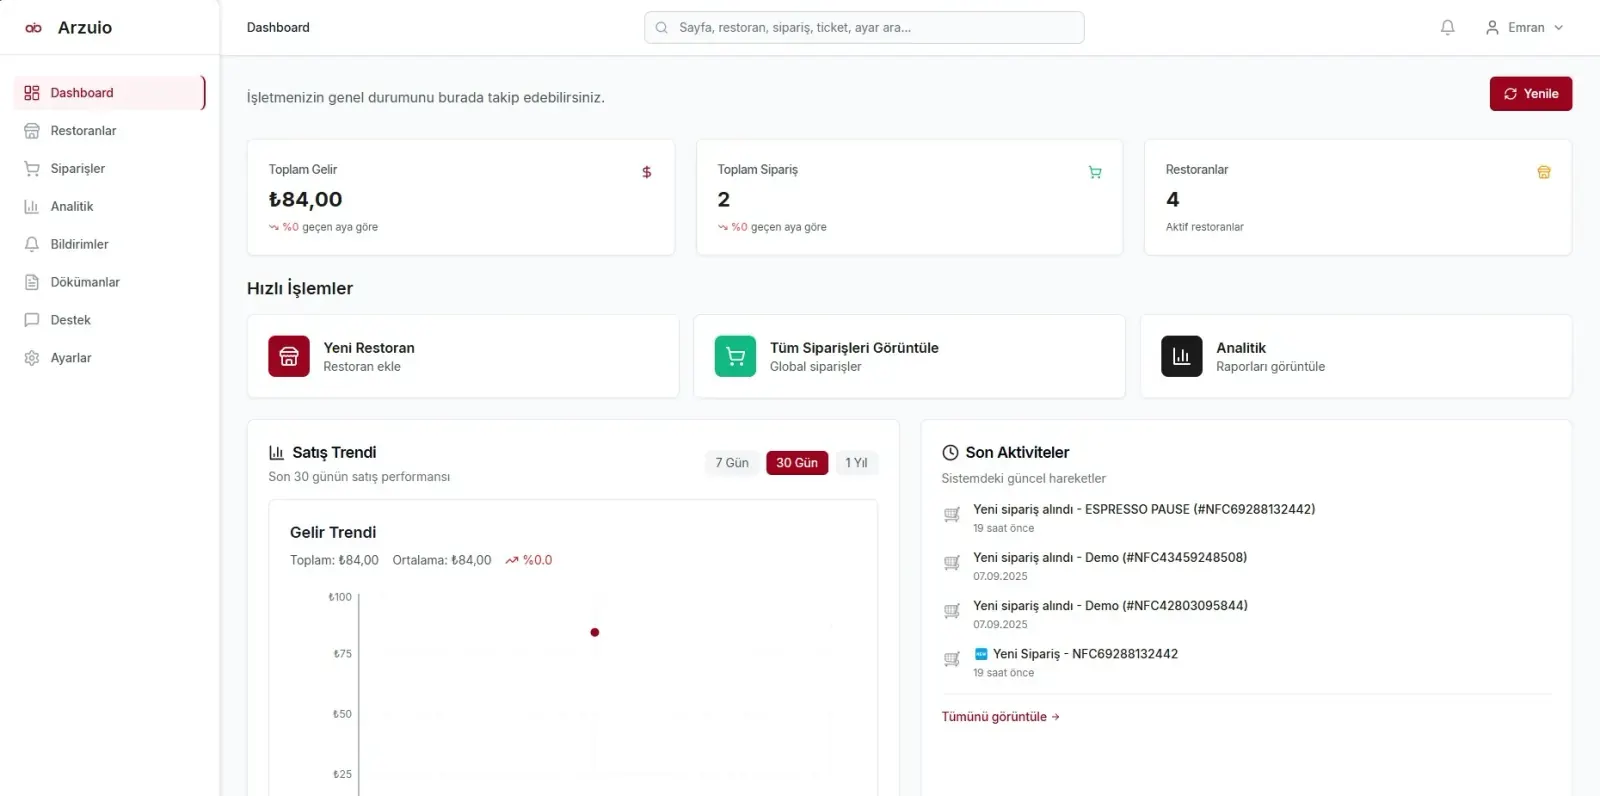The height and width of the screenshot is (796, 1600).
Task: Click the red Yeni Restoran store icon
Action: point(289,356)
